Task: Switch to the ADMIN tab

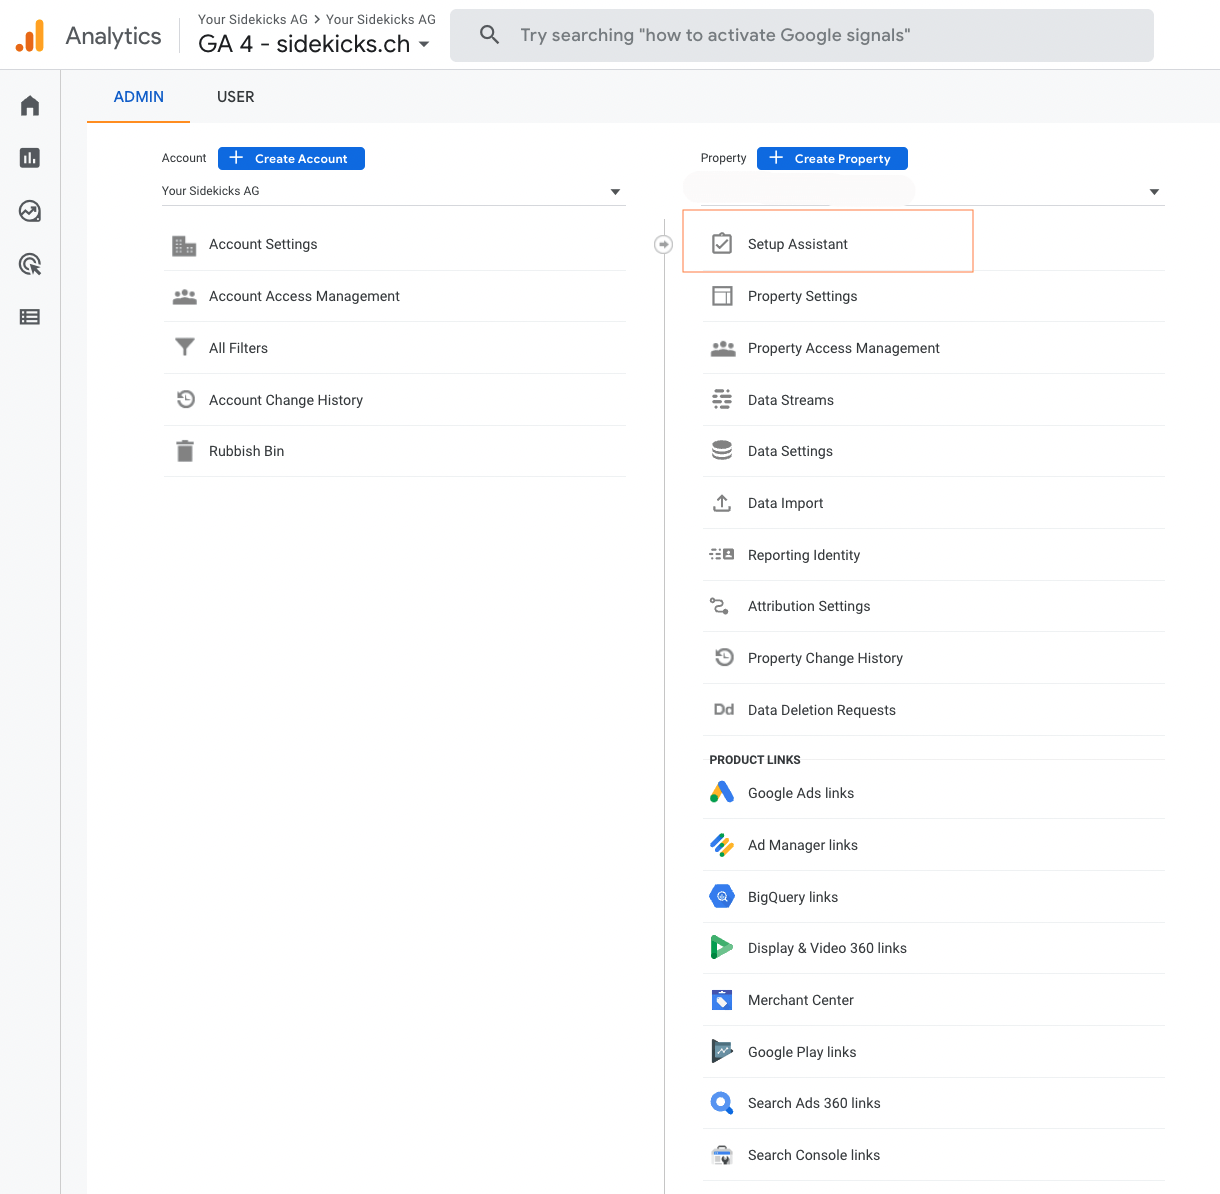Action: pos(139,97)
